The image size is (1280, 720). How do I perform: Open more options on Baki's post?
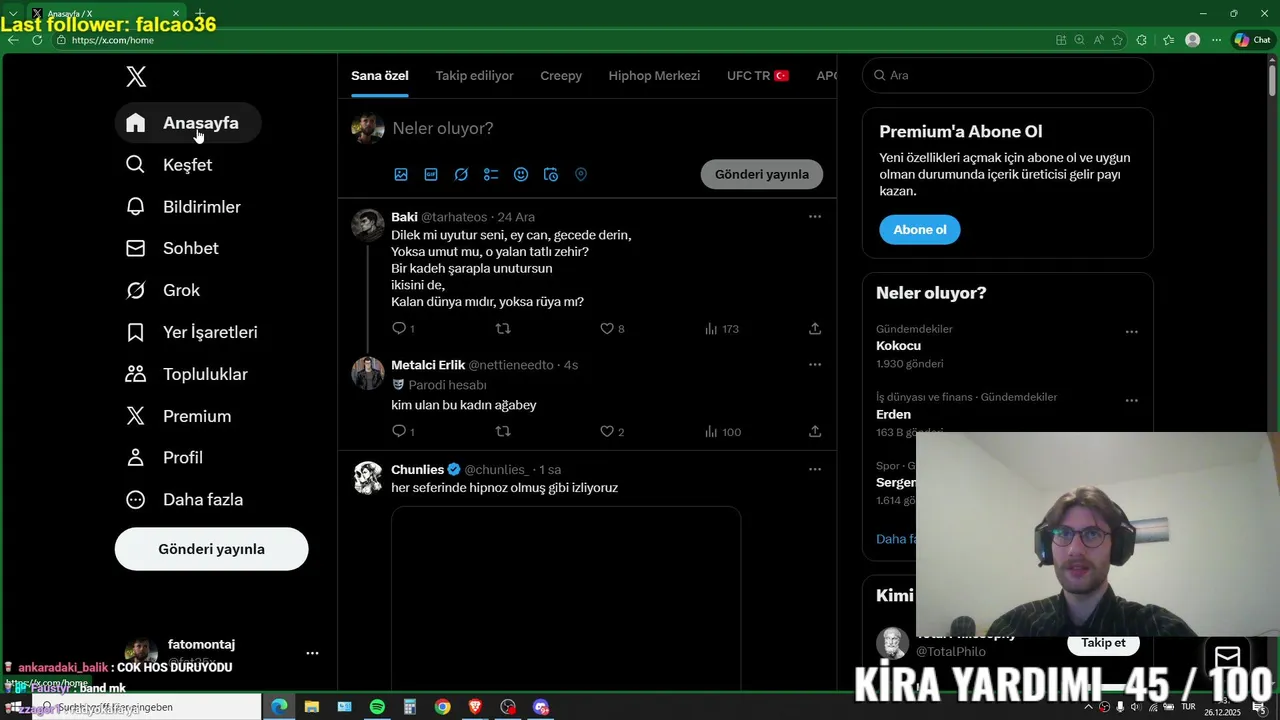[815, 216]
